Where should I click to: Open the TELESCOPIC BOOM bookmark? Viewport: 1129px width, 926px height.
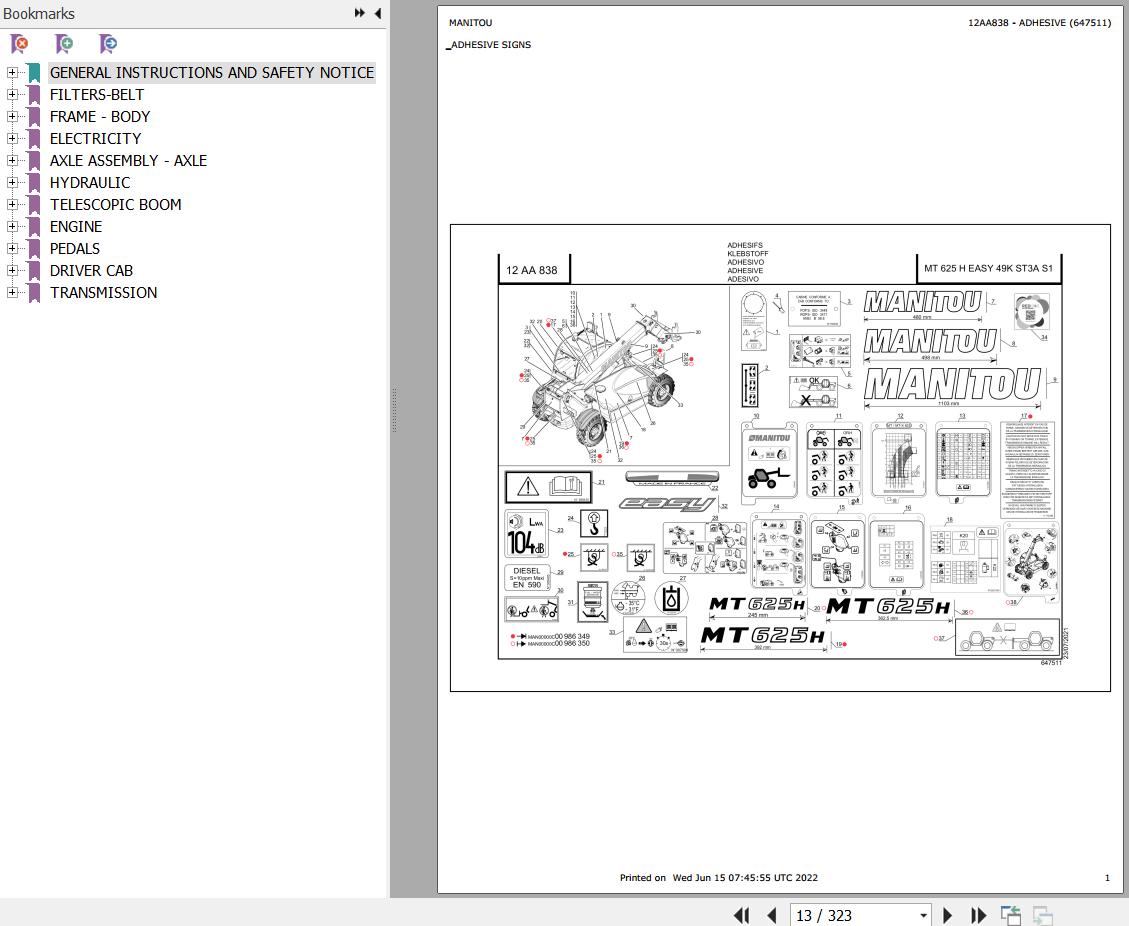[x=115, y=204]
